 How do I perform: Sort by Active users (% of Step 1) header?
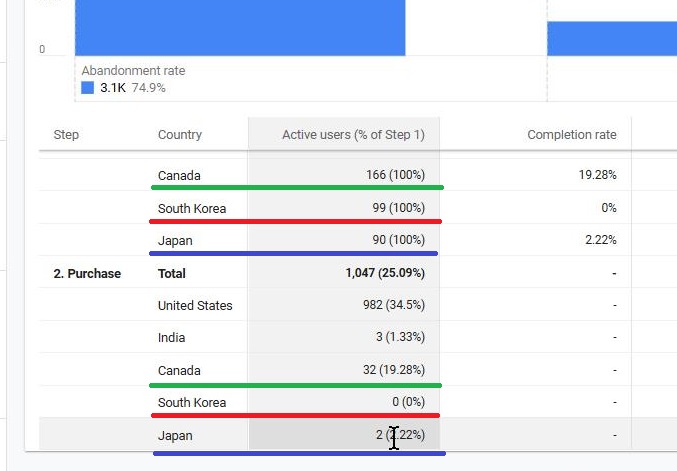(x=353, y=135)
